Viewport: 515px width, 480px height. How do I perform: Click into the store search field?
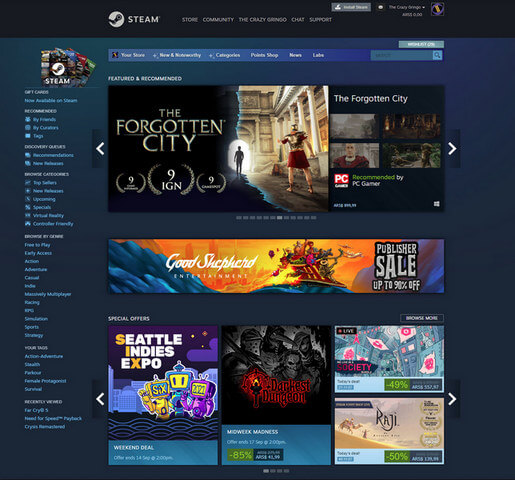402,55
